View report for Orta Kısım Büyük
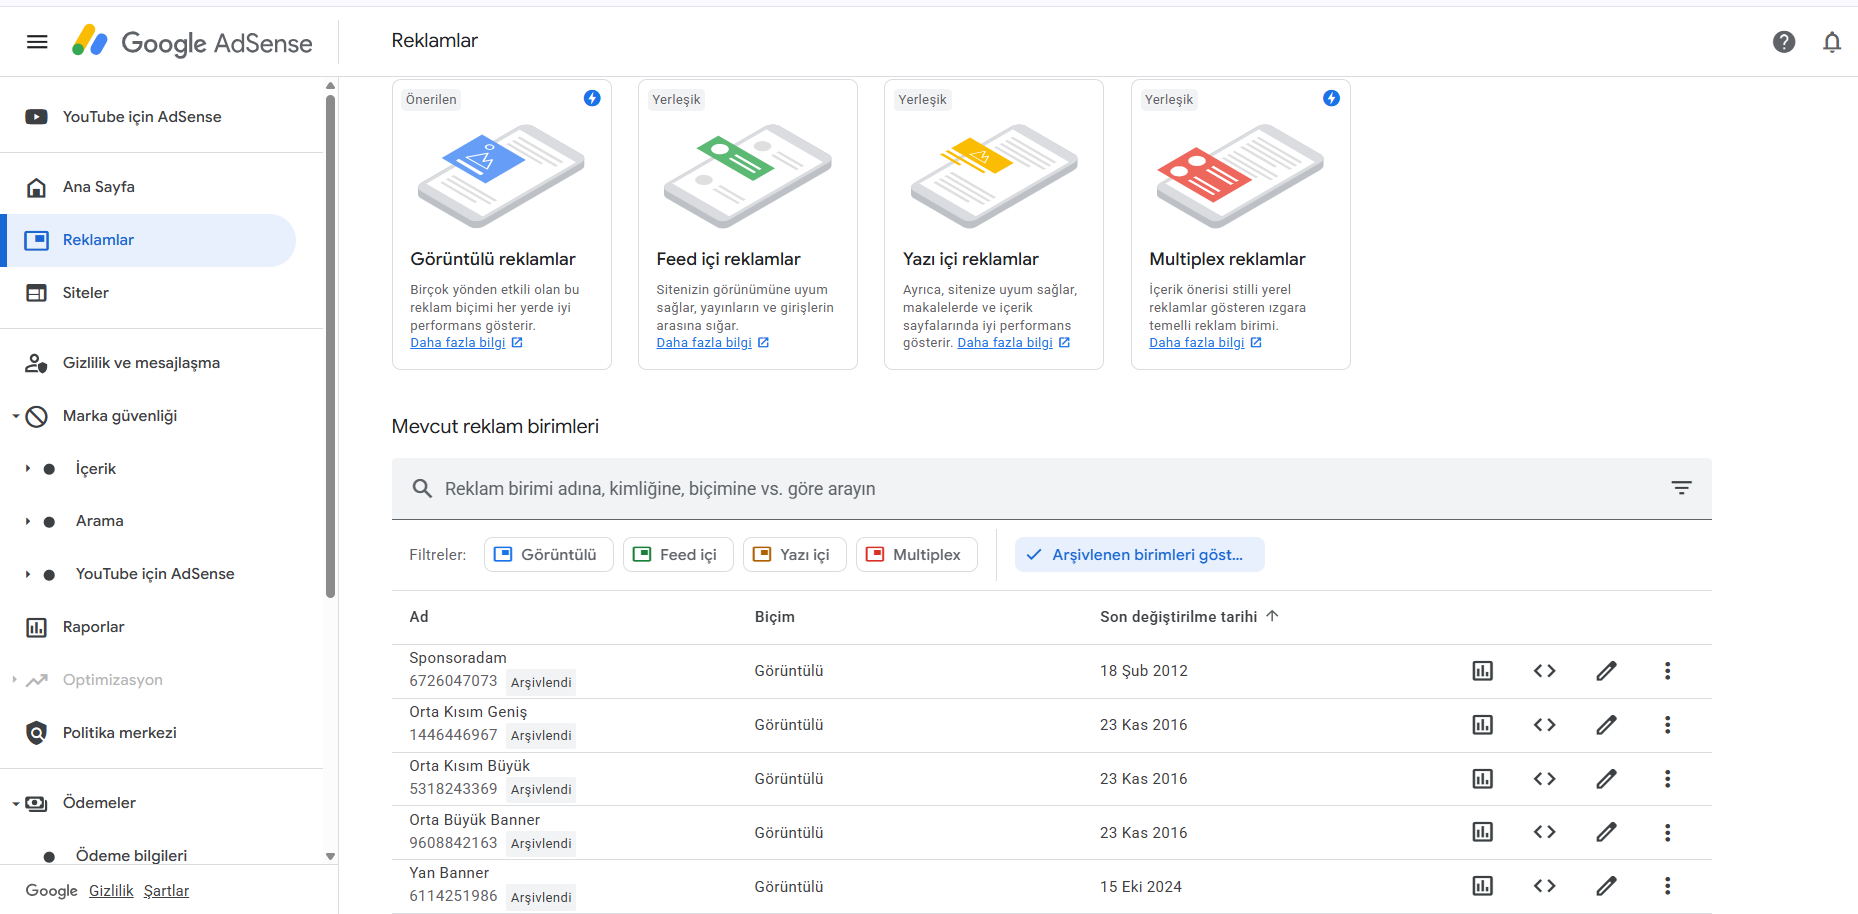Image resolution: width=1858 pixels, height=914 pixels. point(1483,779)
